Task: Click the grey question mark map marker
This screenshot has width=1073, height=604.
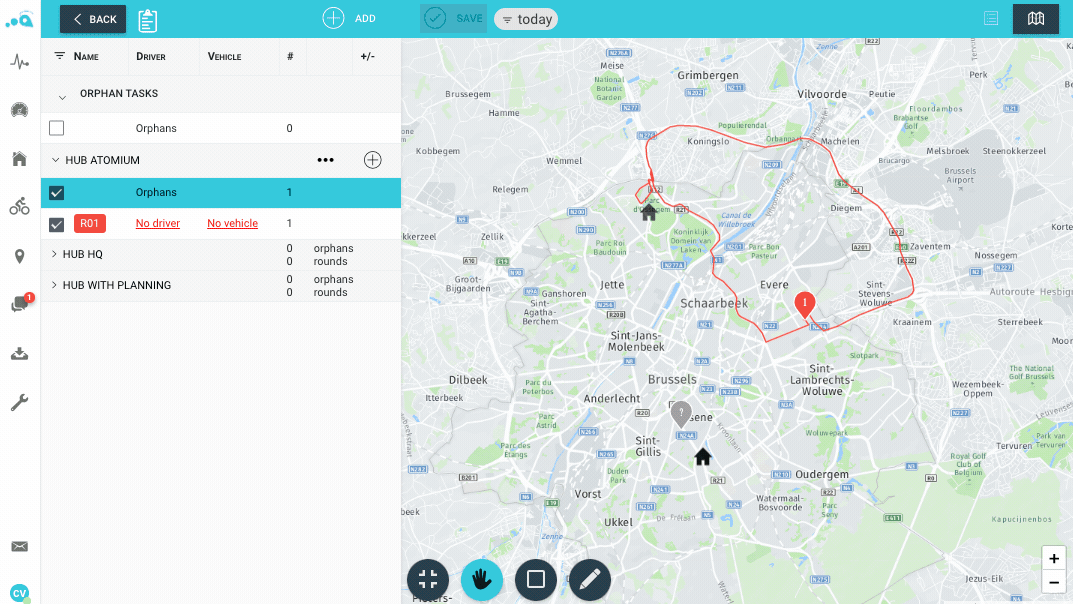Action: [681, 413]
